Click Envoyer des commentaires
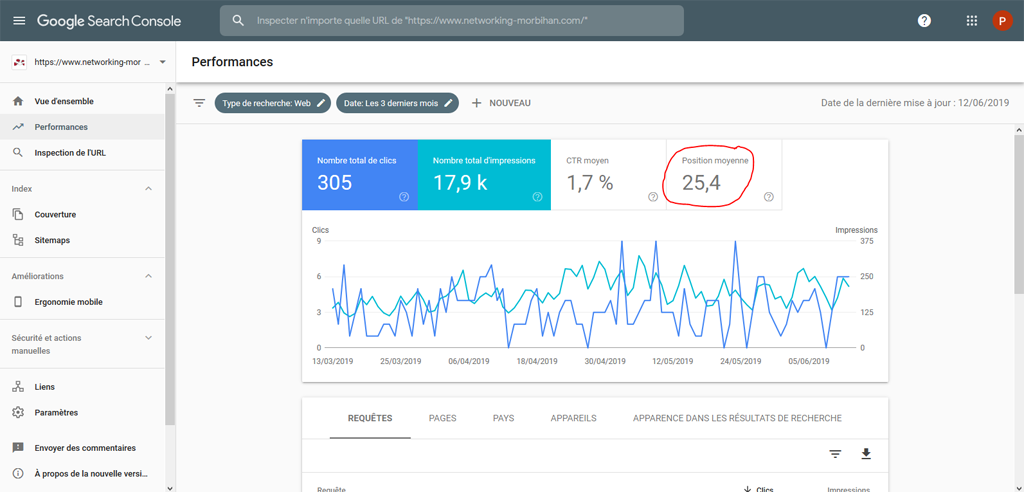The width and height of the screenshot is (1024, 492). click(82, 448)
